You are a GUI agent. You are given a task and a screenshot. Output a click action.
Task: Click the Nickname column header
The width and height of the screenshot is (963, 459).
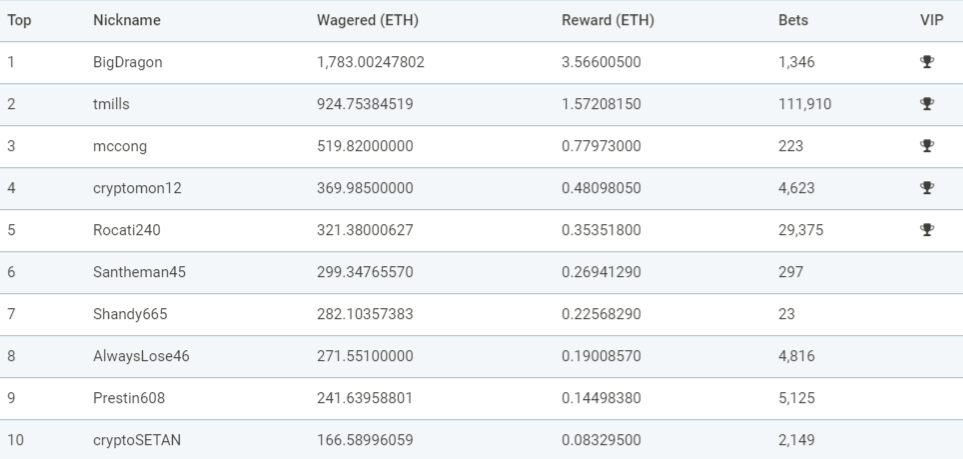[127, 20]
